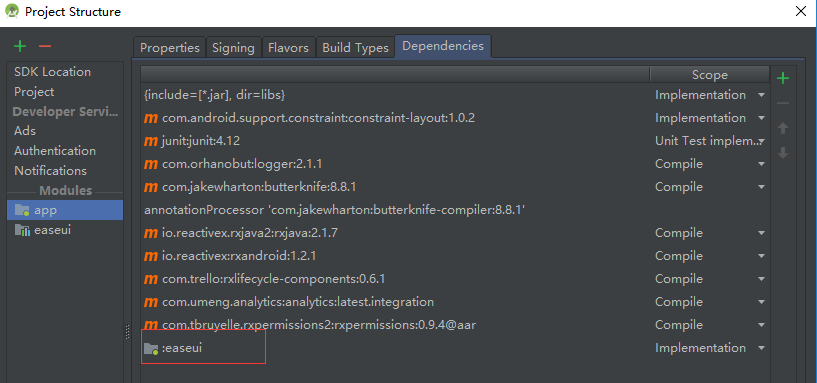Click the Maven icon beside umeng analytics
Viewport: 817px width, 383px height.
(151, 302)
